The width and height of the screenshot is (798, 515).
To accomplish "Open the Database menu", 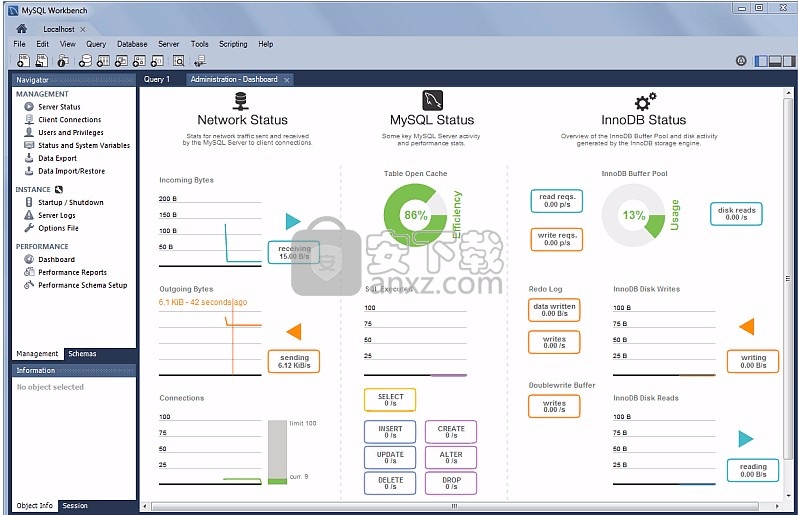I will tap(132, 44).
